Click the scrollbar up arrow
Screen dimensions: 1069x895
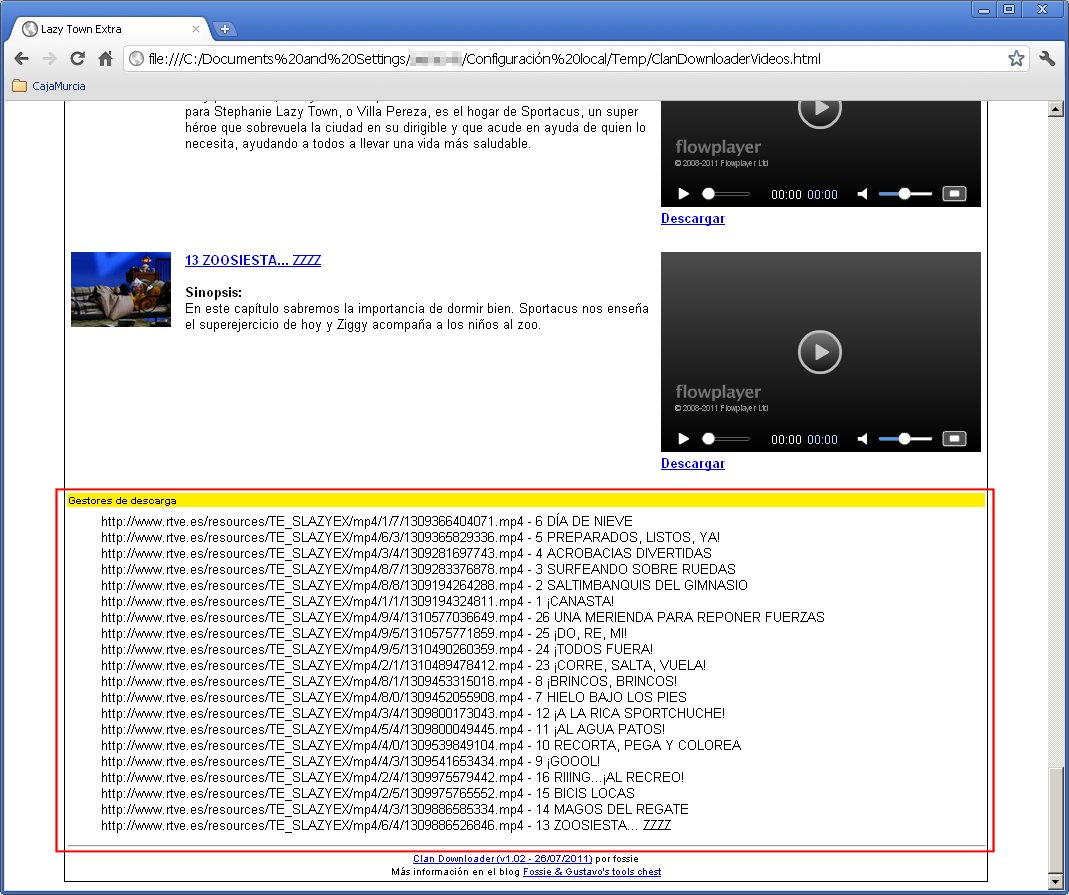[1056, 109]
